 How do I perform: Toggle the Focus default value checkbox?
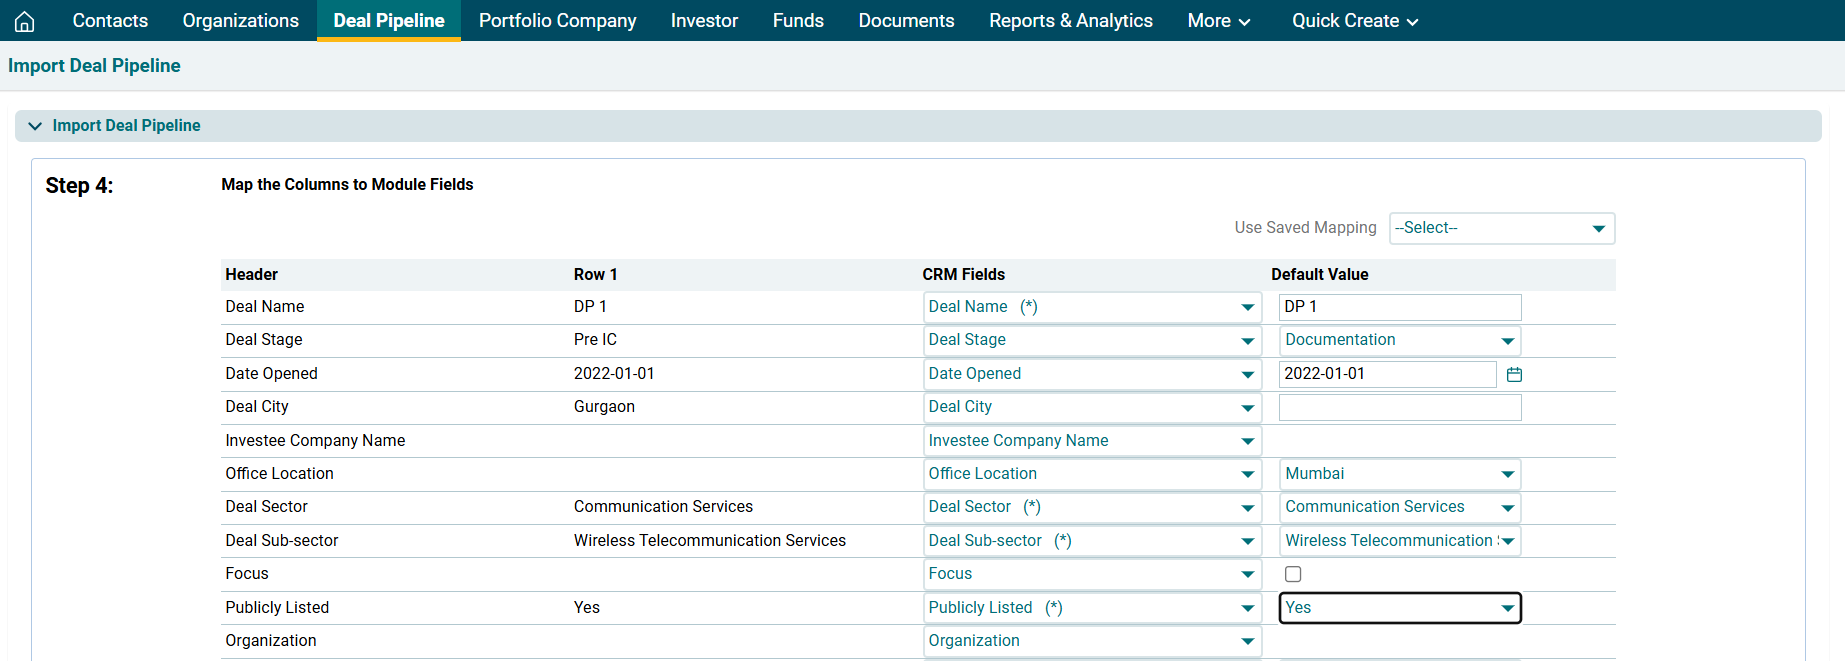(x=1293, y=574)
